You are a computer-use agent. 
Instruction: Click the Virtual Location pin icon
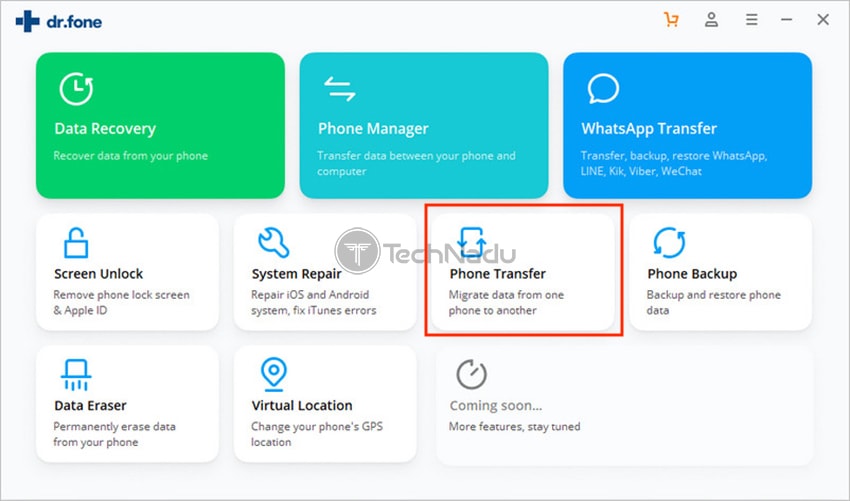click(x=274, y=374)
